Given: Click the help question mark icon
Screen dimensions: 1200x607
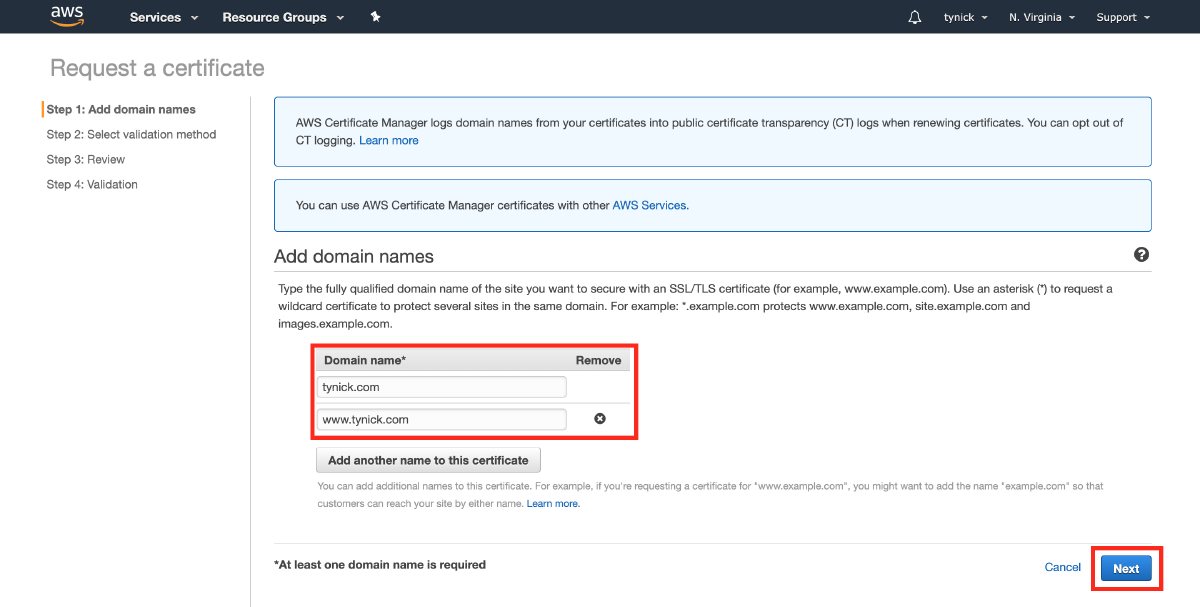Looking at the screenshot, I should tap(1141, 255).
